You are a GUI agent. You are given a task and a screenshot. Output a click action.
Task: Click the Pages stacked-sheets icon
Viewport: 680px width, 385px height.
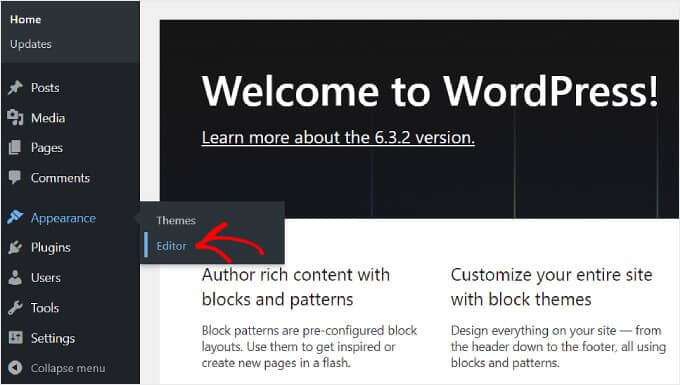point(15,148)
